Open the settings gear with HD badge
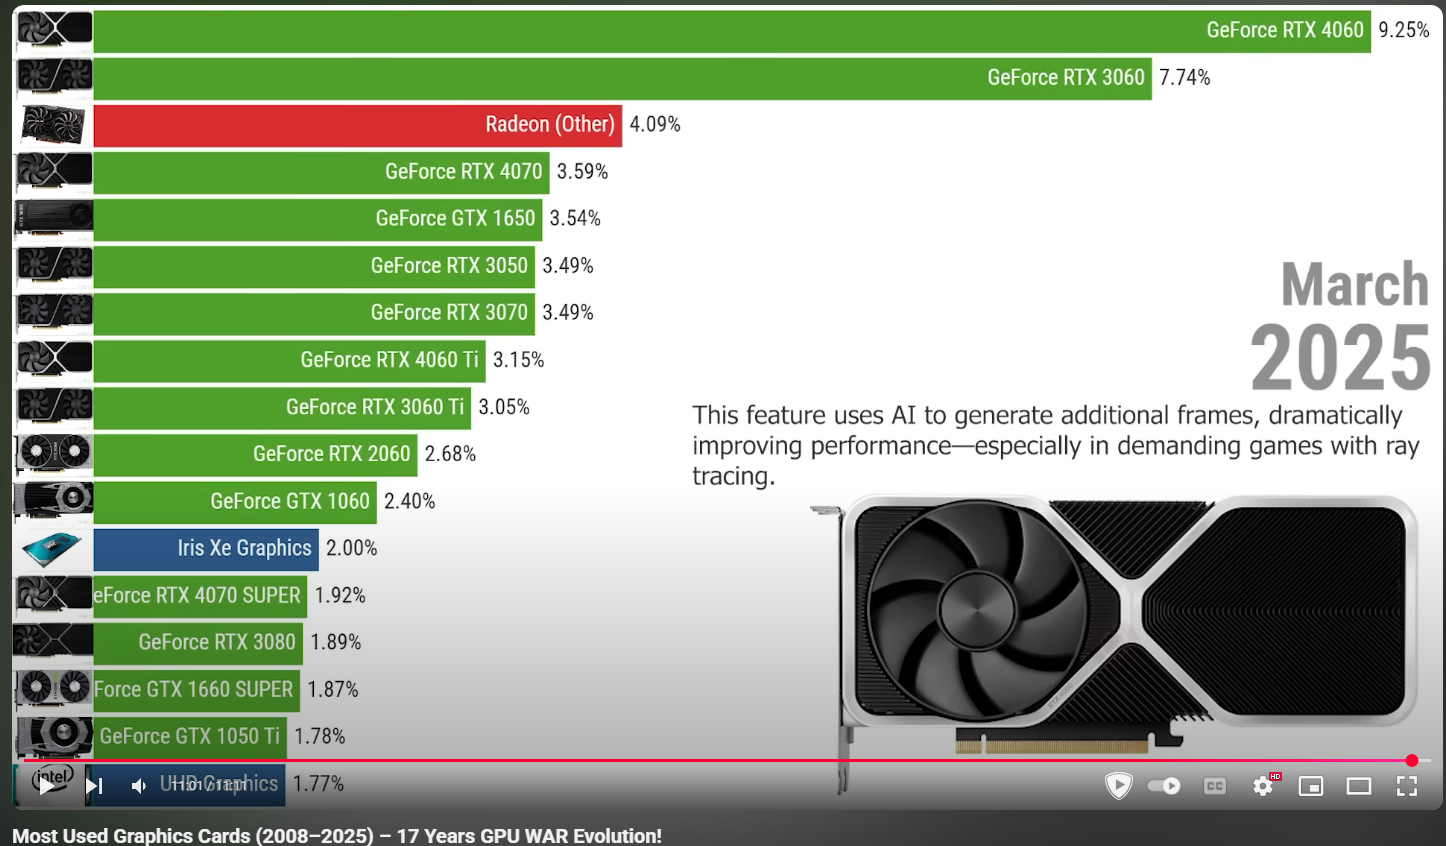 [x=1264, y=785]
